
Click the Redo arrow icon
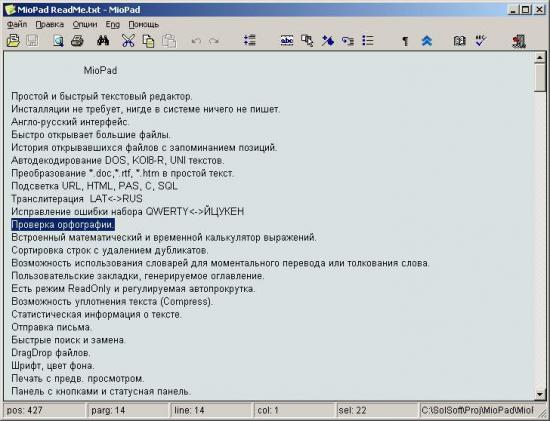tap(214, 41)
